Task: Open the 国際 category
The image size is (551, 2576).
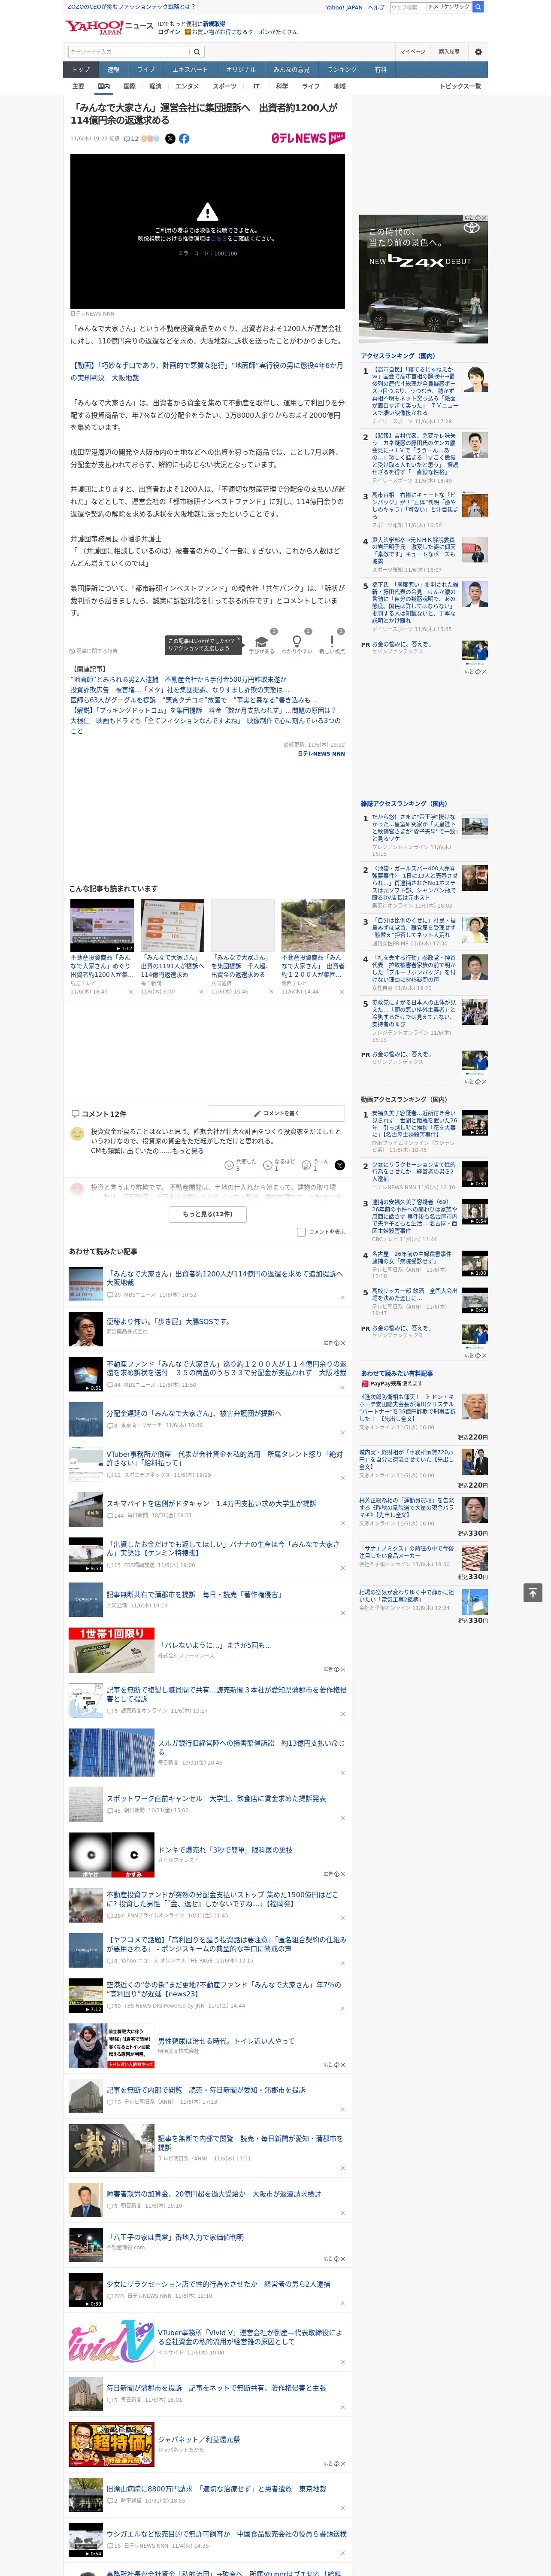Action: (x=129, y=86)
